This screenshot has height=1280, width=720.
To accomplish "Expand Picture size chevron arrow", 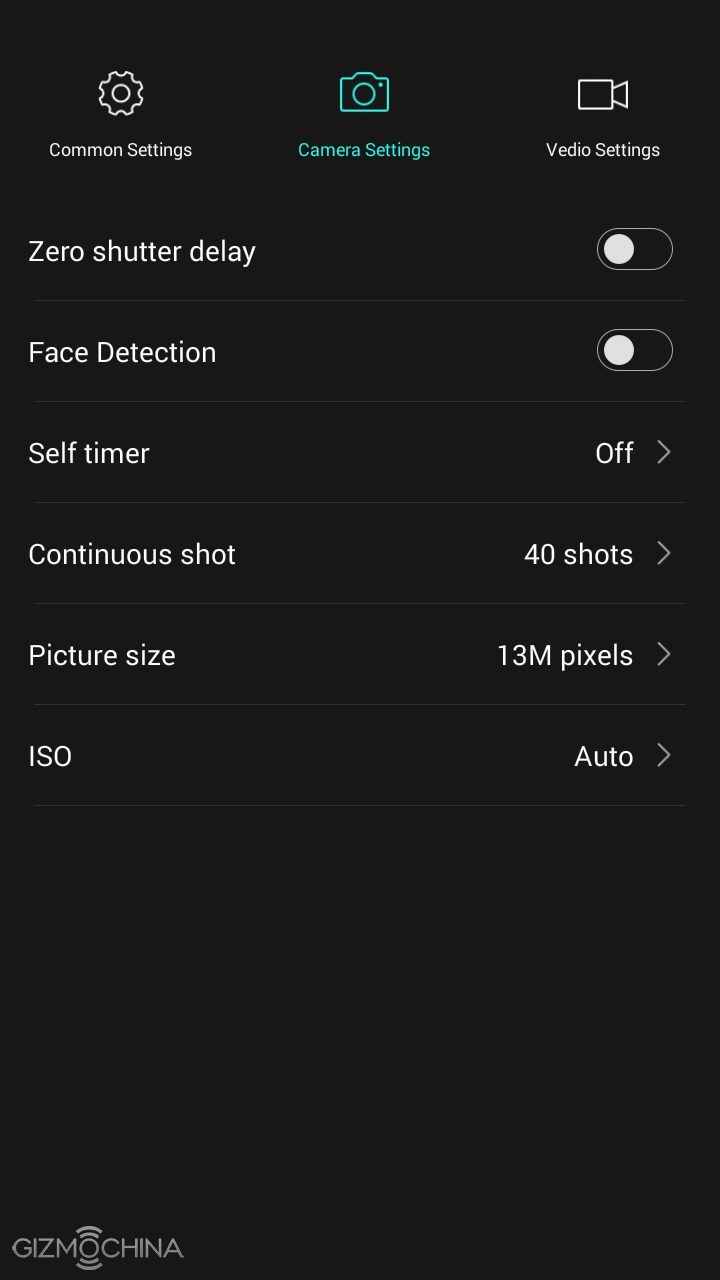I will coord(663,655).
